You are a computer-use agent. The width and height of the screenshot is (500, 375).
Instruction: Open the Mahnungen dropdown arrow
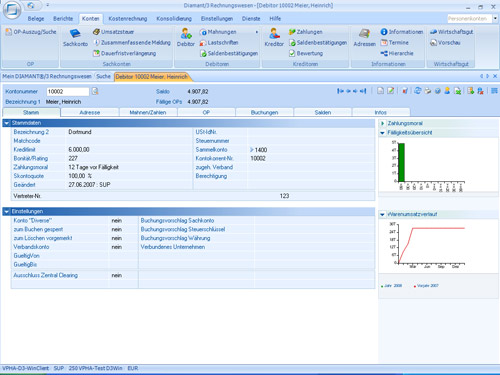pyautogui.click(x=257, y=32)
